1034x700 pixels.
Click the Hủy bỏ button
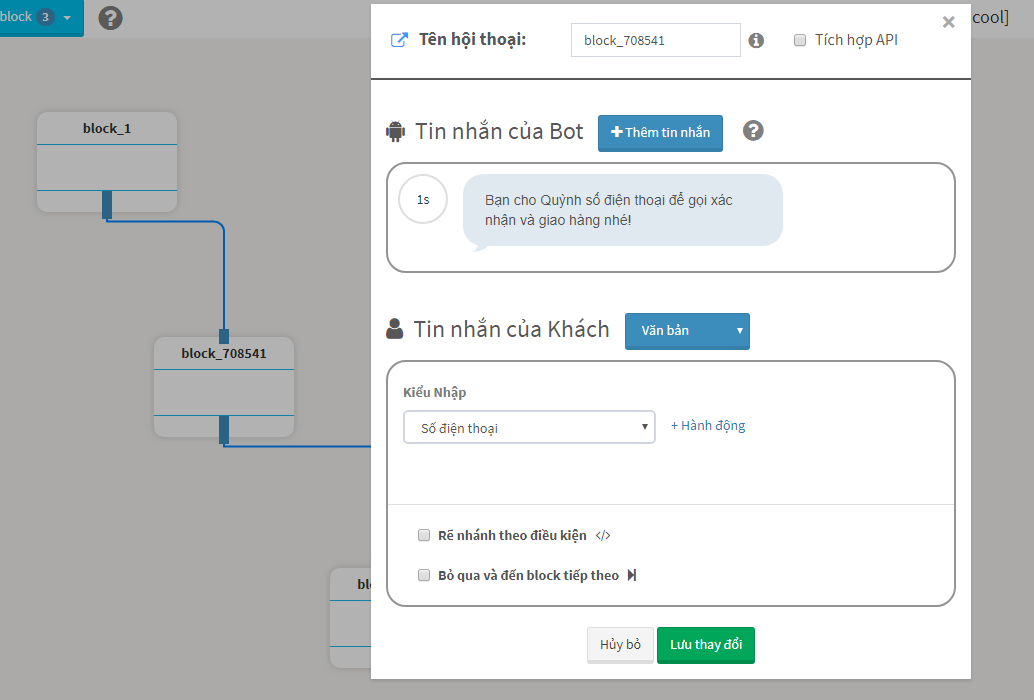[620, 645]
